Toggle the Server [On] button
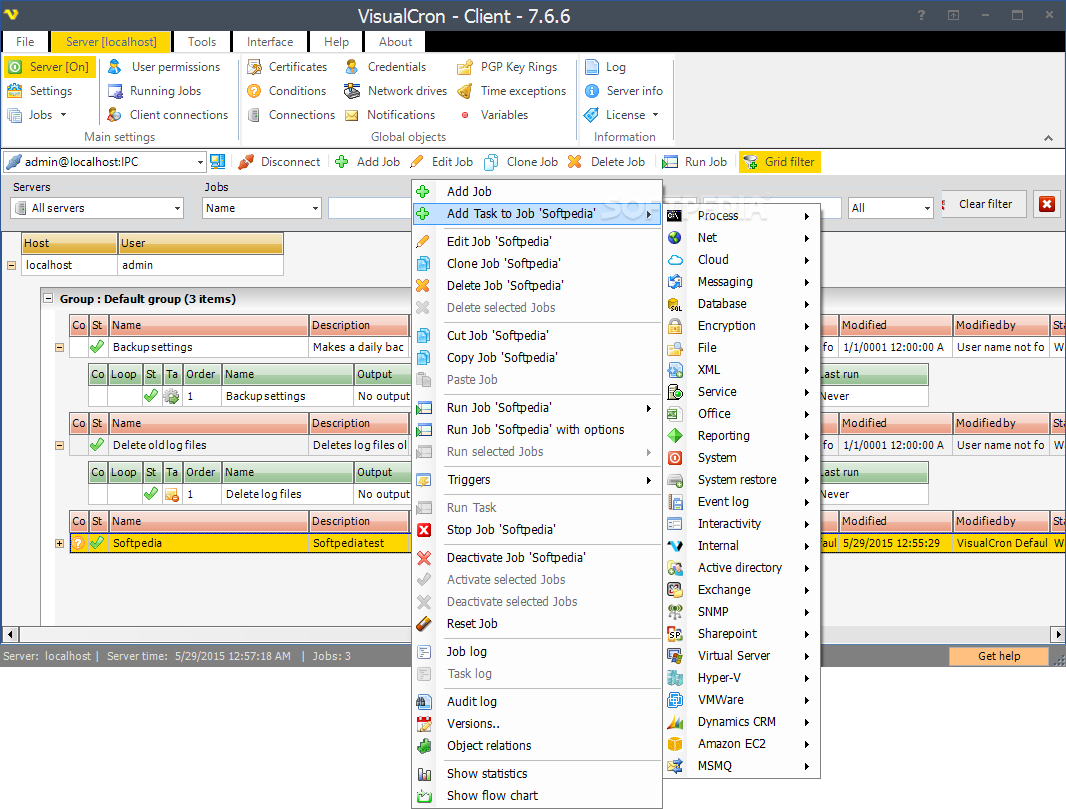Image resolution: width=1066 pixels, height=809 pixels. pos(50,67)
